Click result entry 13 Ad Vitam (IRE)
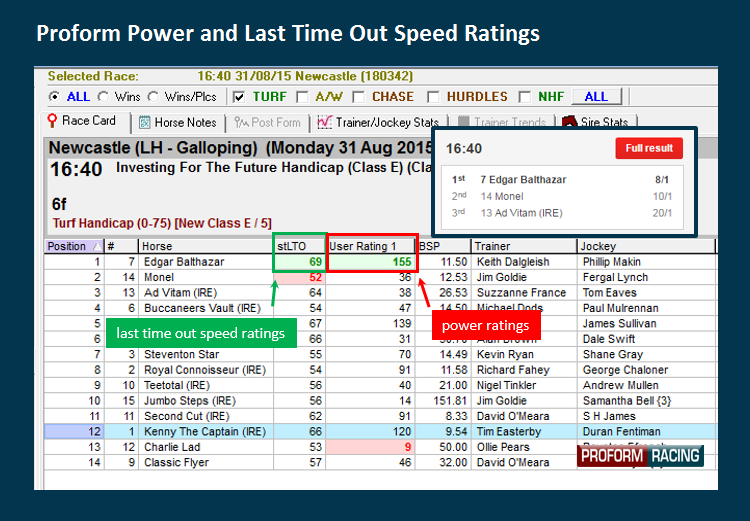The width and height of the screenshot is (750, 521). [x=521, y=213]
